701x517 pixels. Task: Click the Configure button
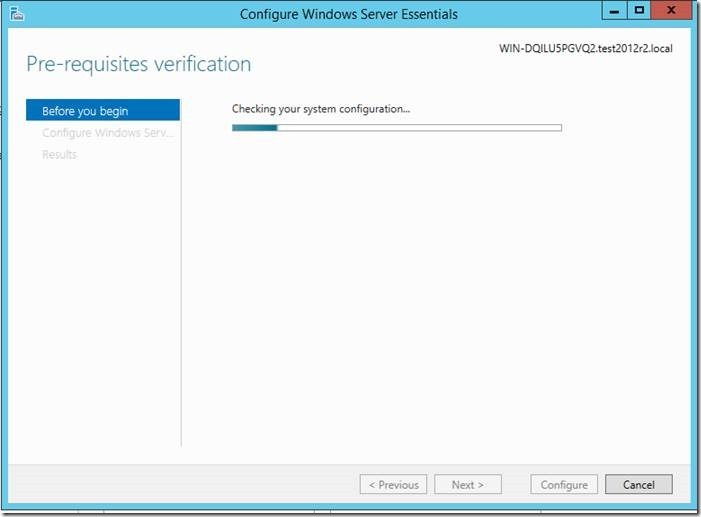(x=564, y=484)
